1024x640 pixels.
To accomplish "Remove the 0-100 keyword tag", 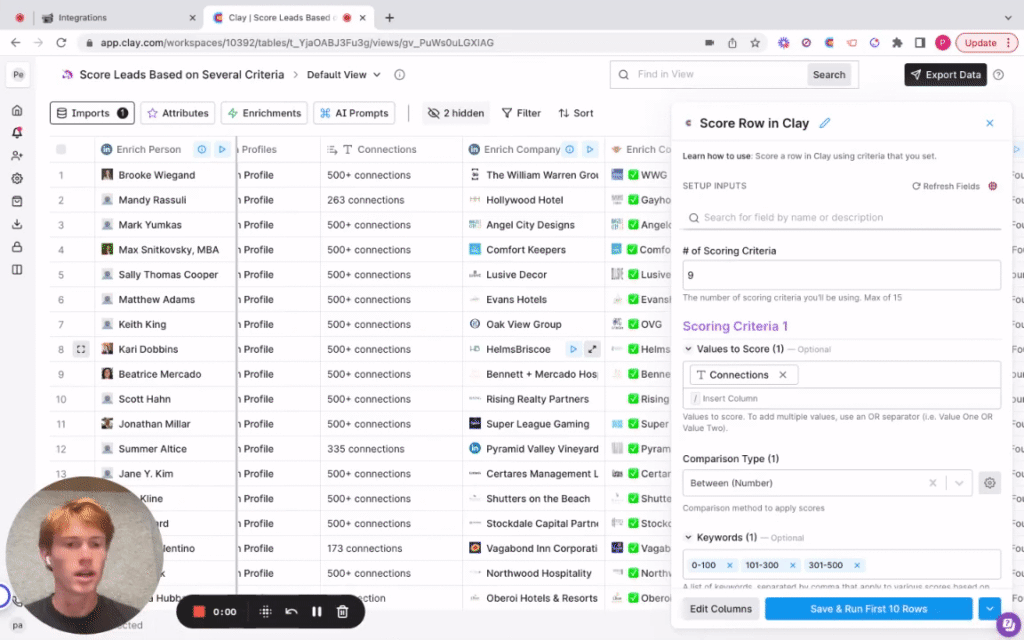I will point(729,565).
